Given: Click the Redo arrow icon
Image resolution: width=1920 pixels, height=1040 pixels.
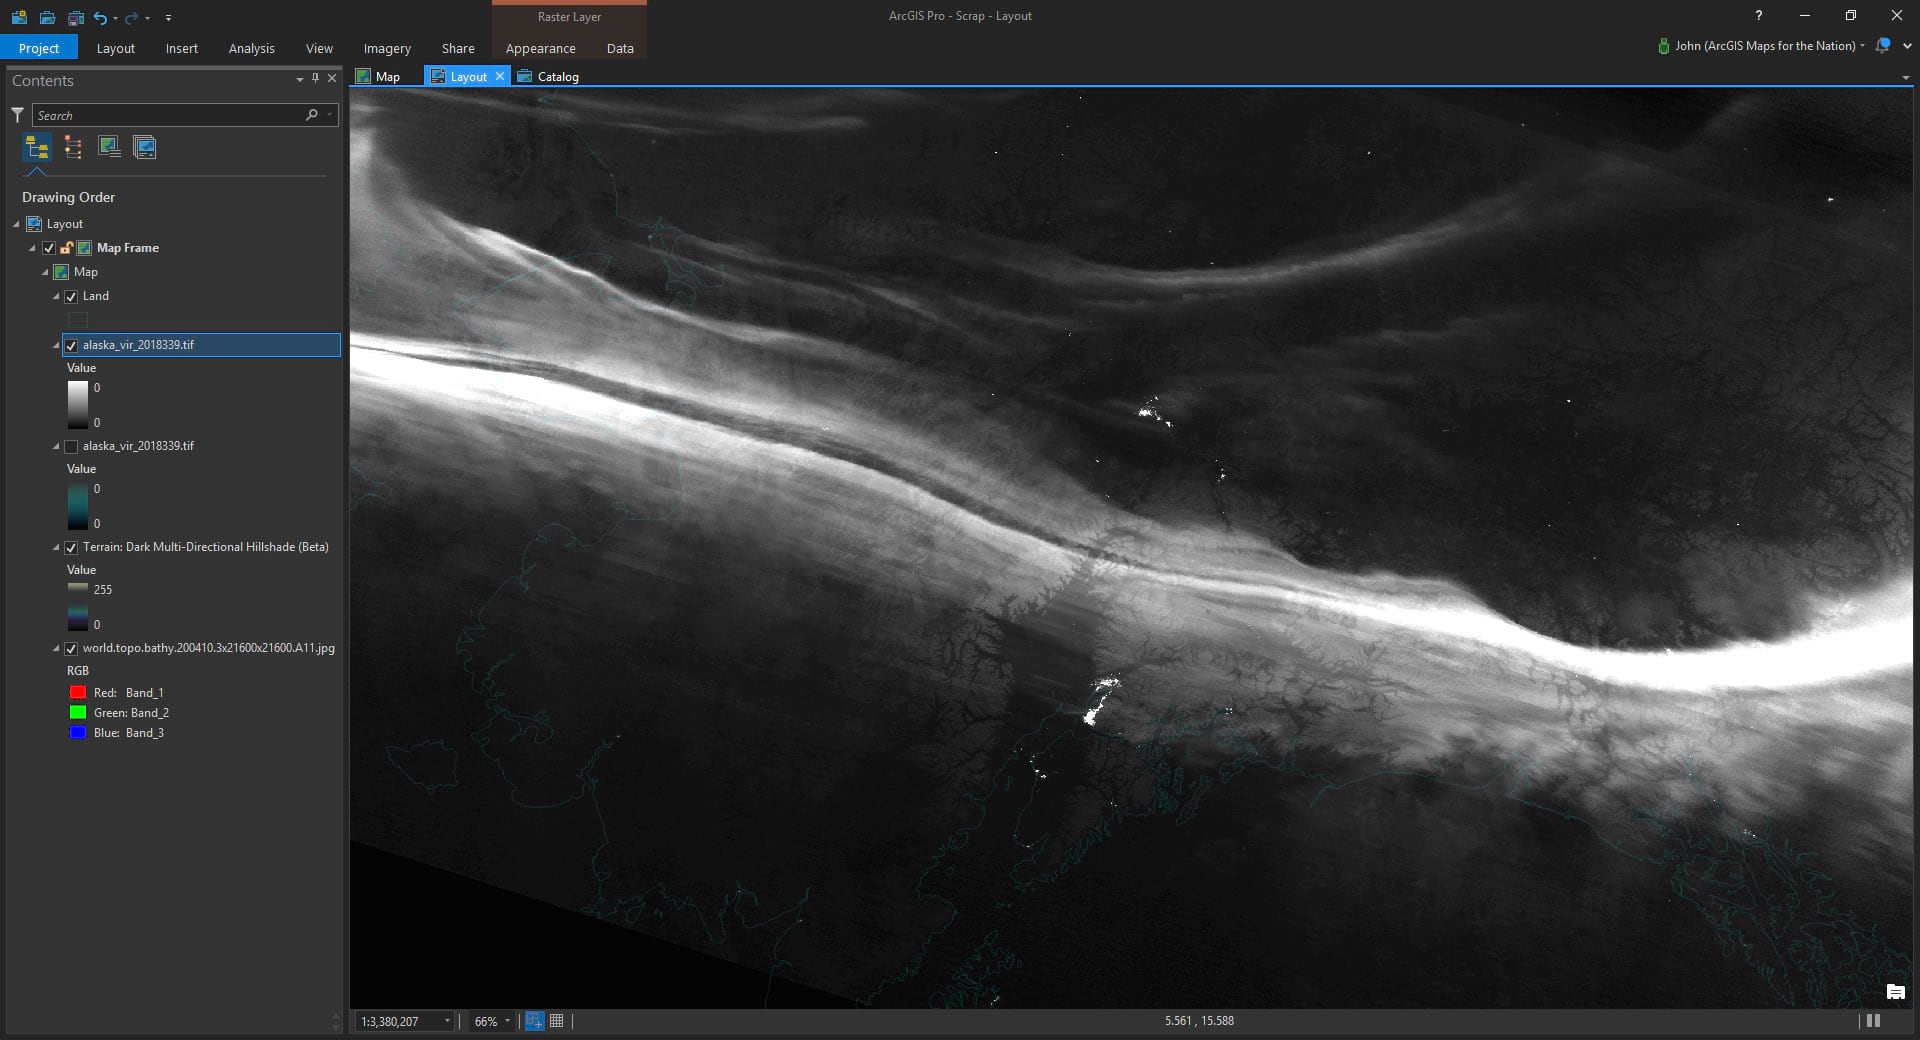Looking at the screenshot, I should (x=131, y=17).
